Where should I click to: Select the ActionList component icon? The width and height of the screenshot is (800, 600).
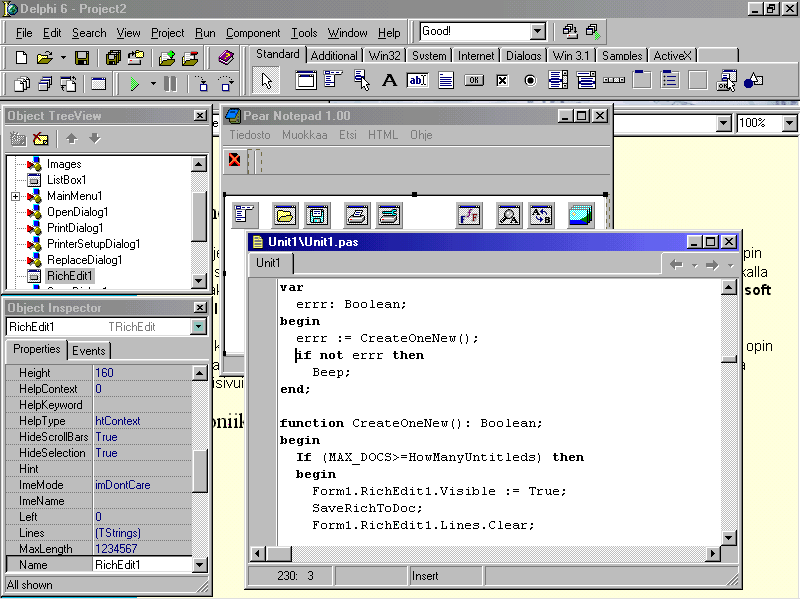pyautogui.click(x=726, y=80)
